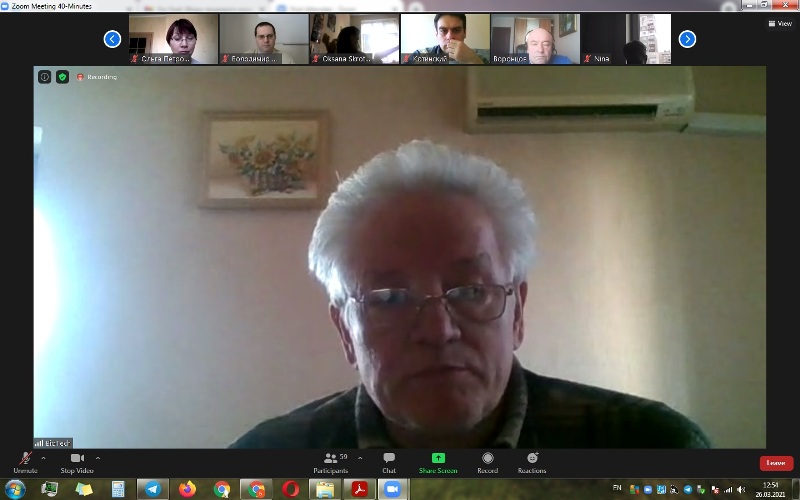Launch Firefox from taskbar
Screen dimensions: 800x500
pyautogui.click(x=187, y=490)
